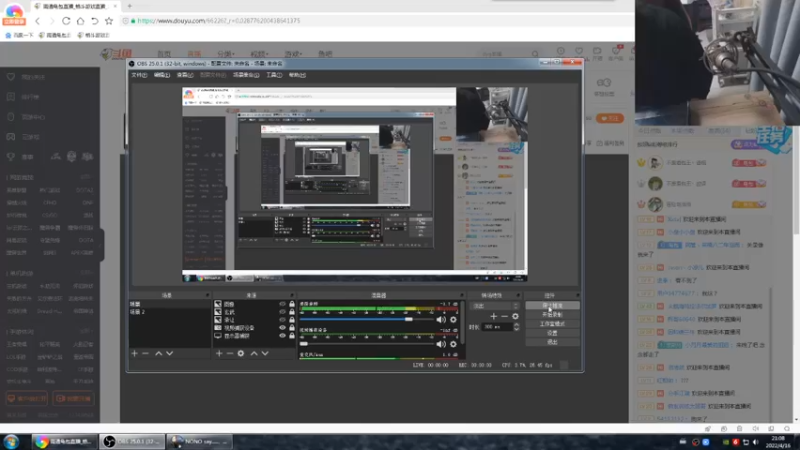Remove selected scene with the minus icon
Screen dimensions: 800x450
coord(145,353)
